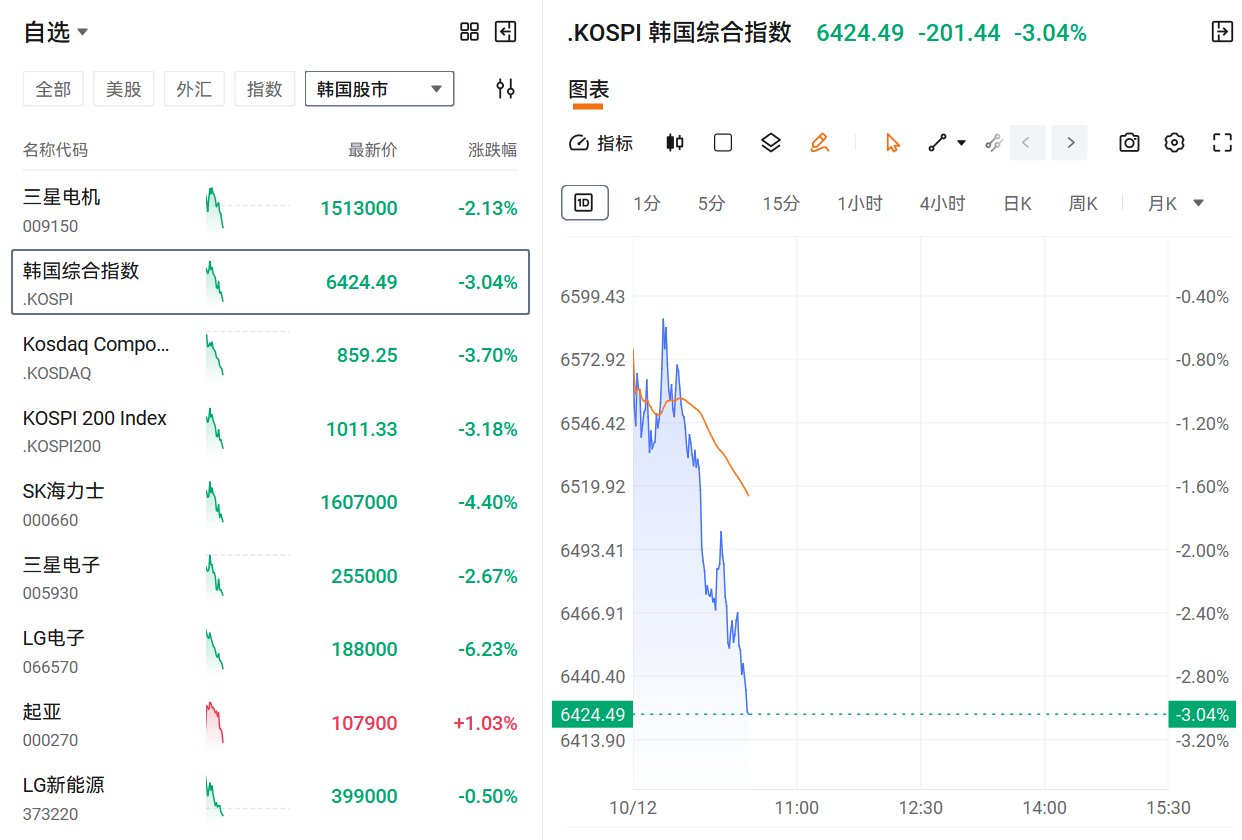Viewport: 1242px width, 840px height.
Task: Switch chart to 周K interval
Action: [x=1083, y=204]
